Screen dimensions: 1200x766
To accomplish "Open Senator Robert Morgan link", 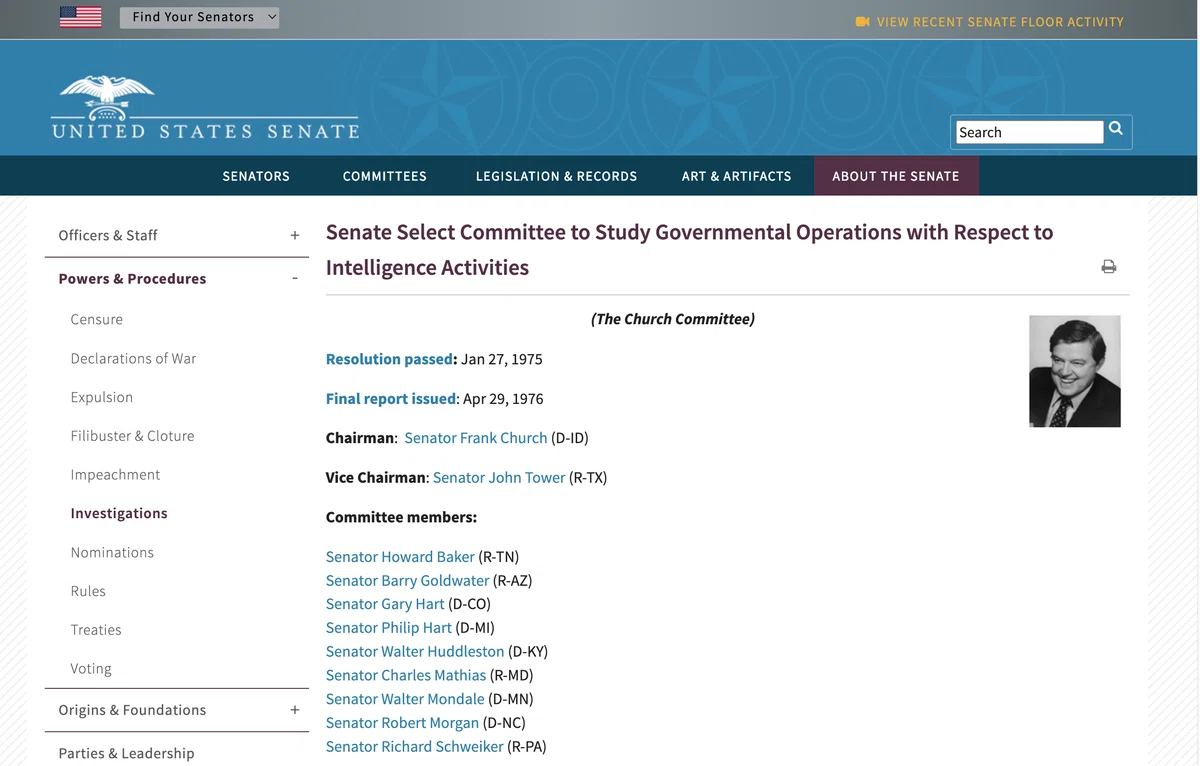I will click(402, 723).
